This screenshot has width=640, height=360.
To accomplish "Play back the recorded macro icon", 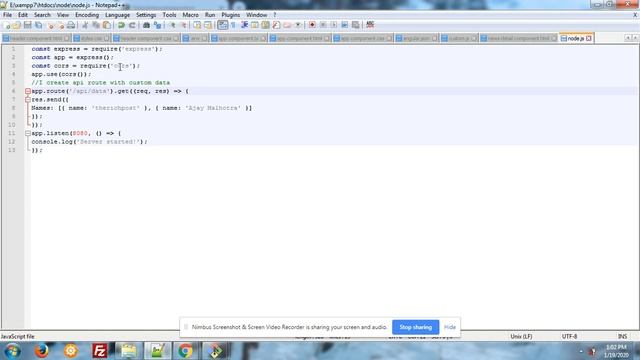I will 333,25.
